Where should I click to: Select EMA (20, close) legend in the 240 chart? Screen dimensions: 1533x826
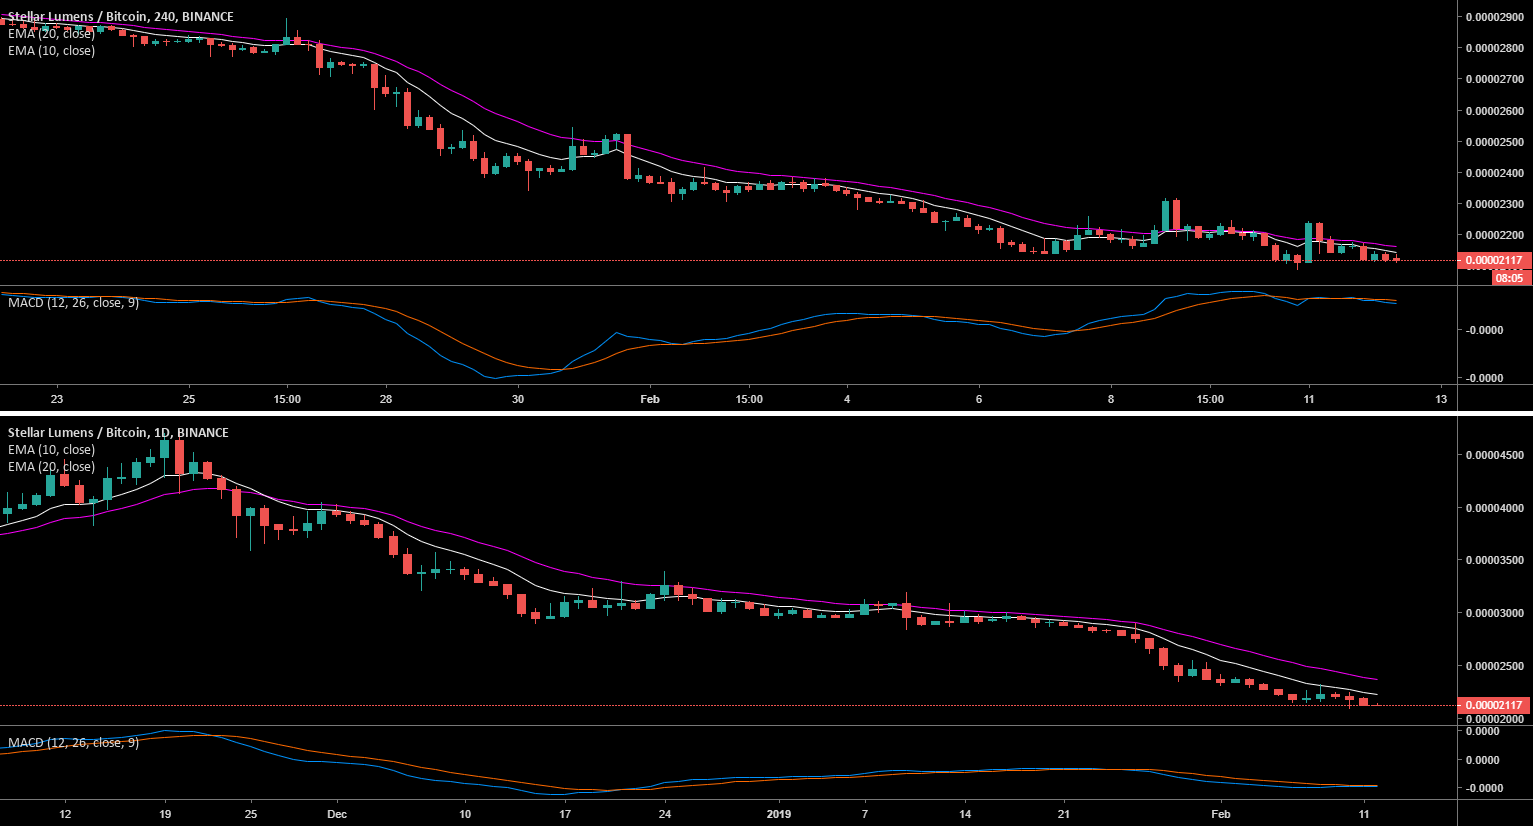pyautogui.click(x=52, y=34)
